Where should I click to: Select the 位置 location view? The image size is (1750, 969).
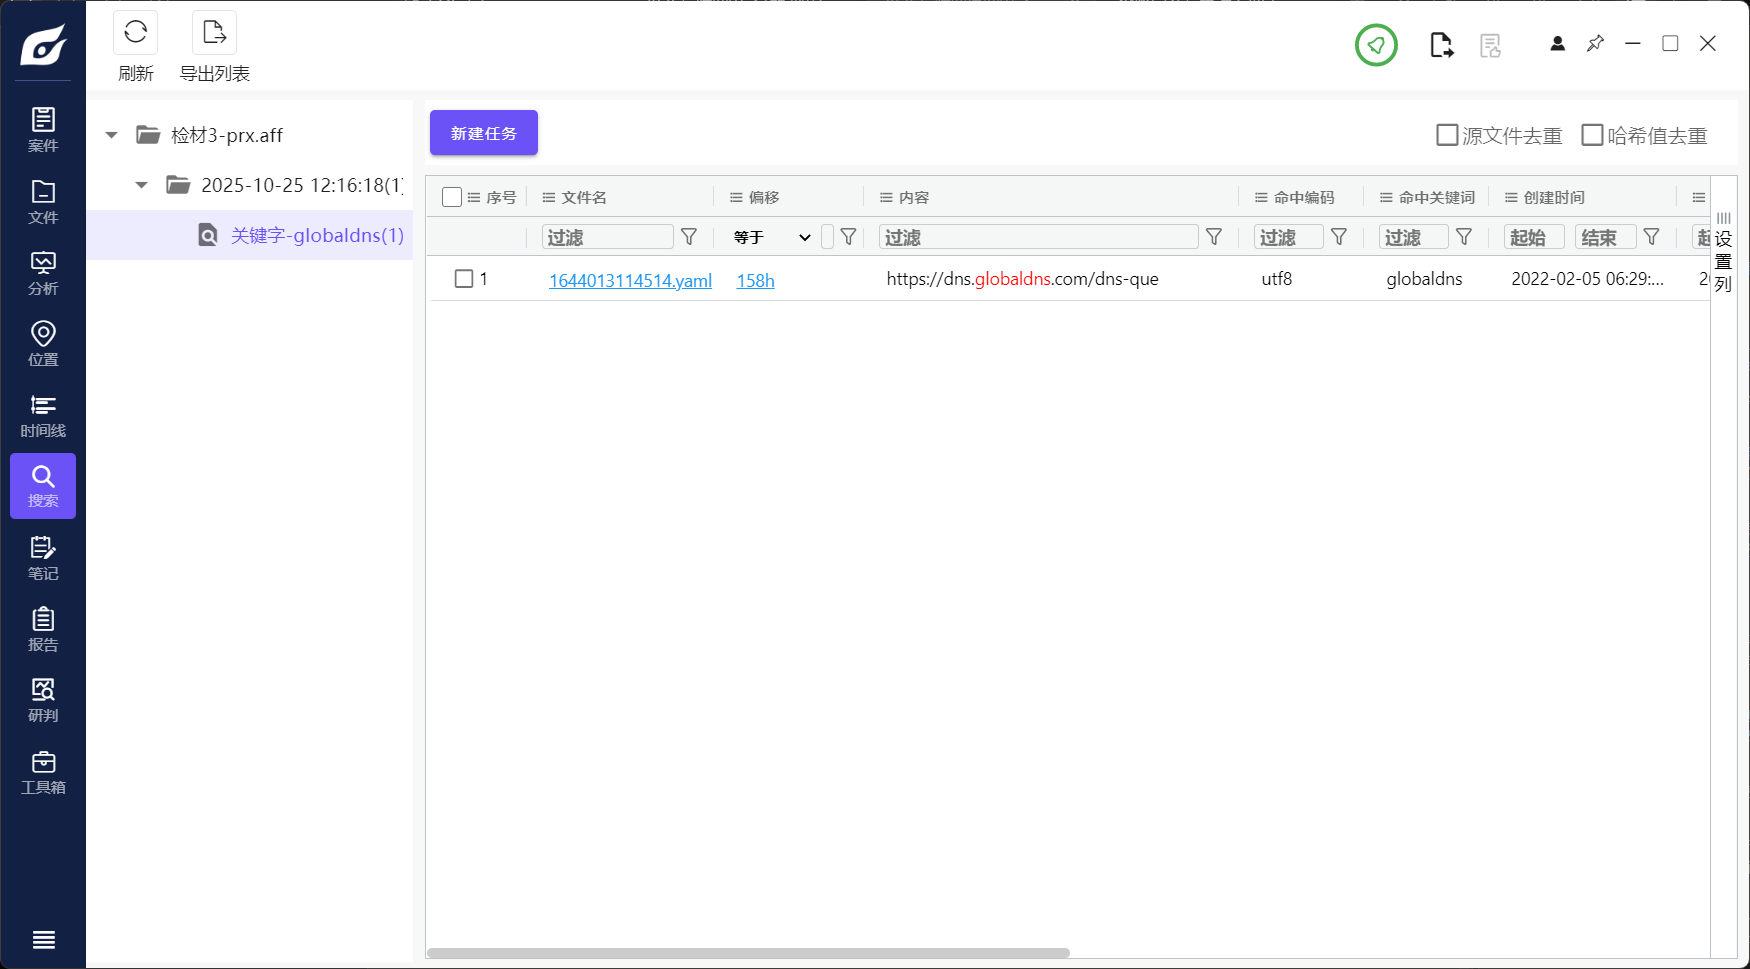(x=42, y=344)
